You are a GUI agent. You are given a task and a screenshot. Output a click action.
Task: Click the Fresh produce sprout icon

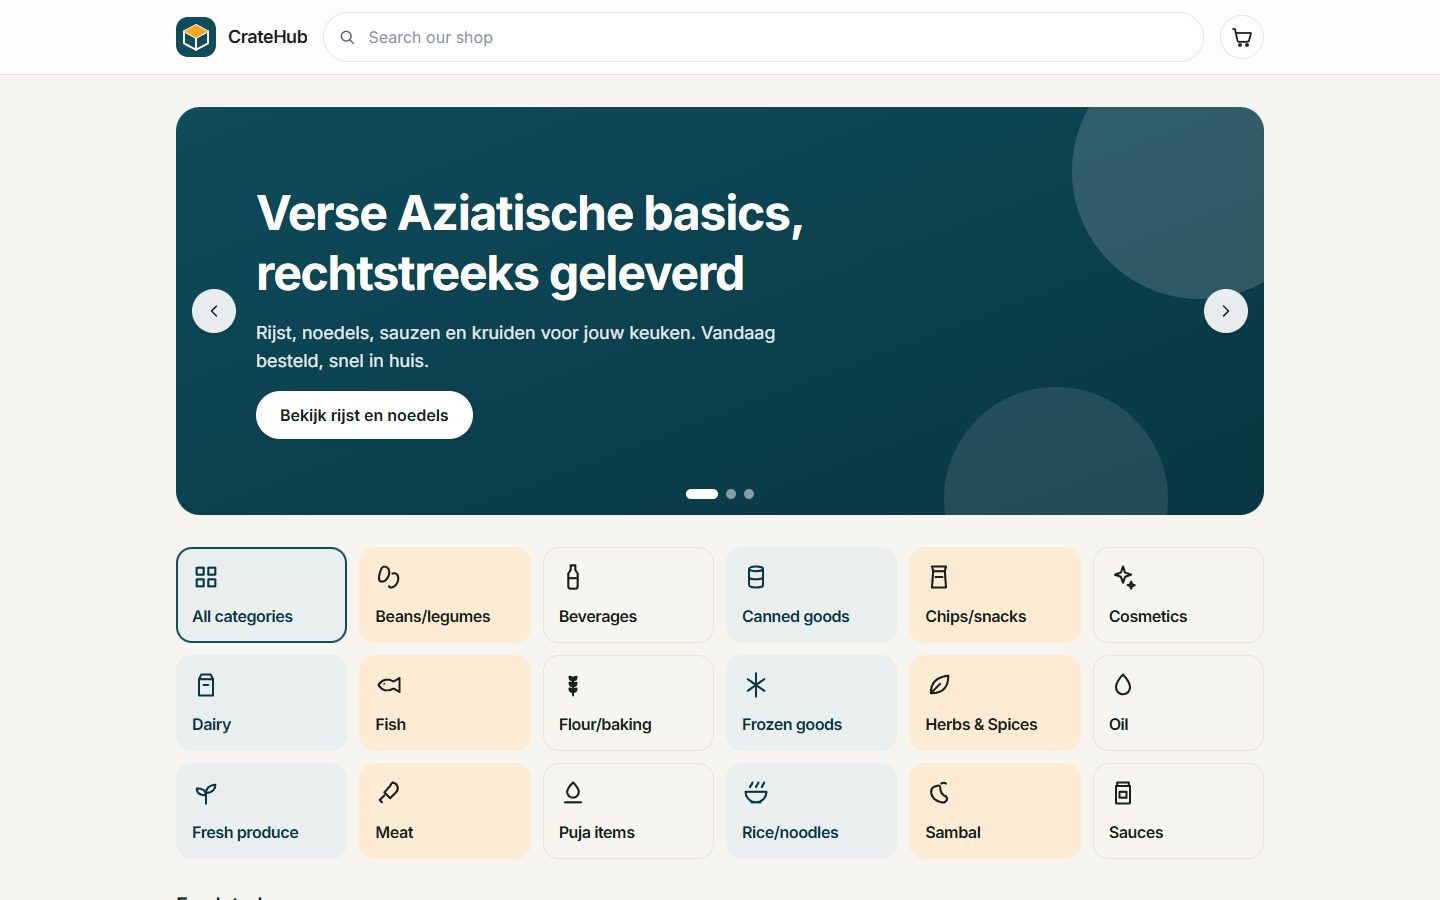coord(206,793)
